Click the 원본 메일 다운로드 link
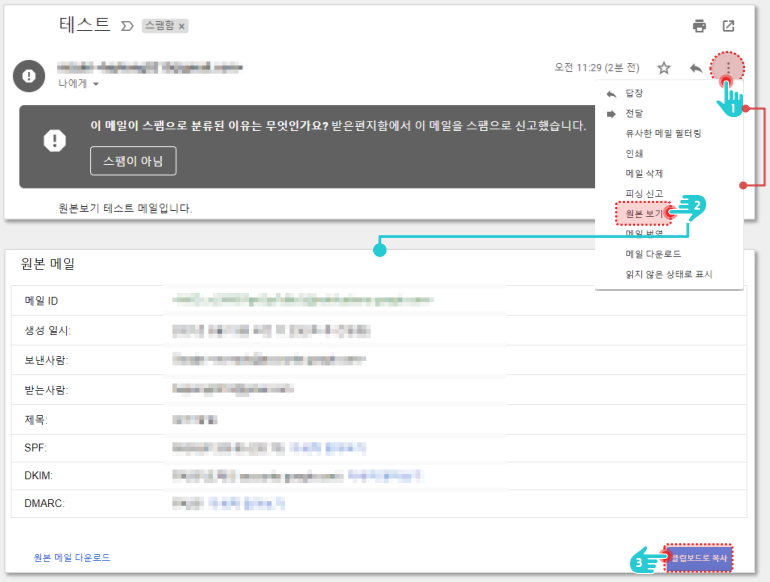770x582 pixels. tap(72, 557)
